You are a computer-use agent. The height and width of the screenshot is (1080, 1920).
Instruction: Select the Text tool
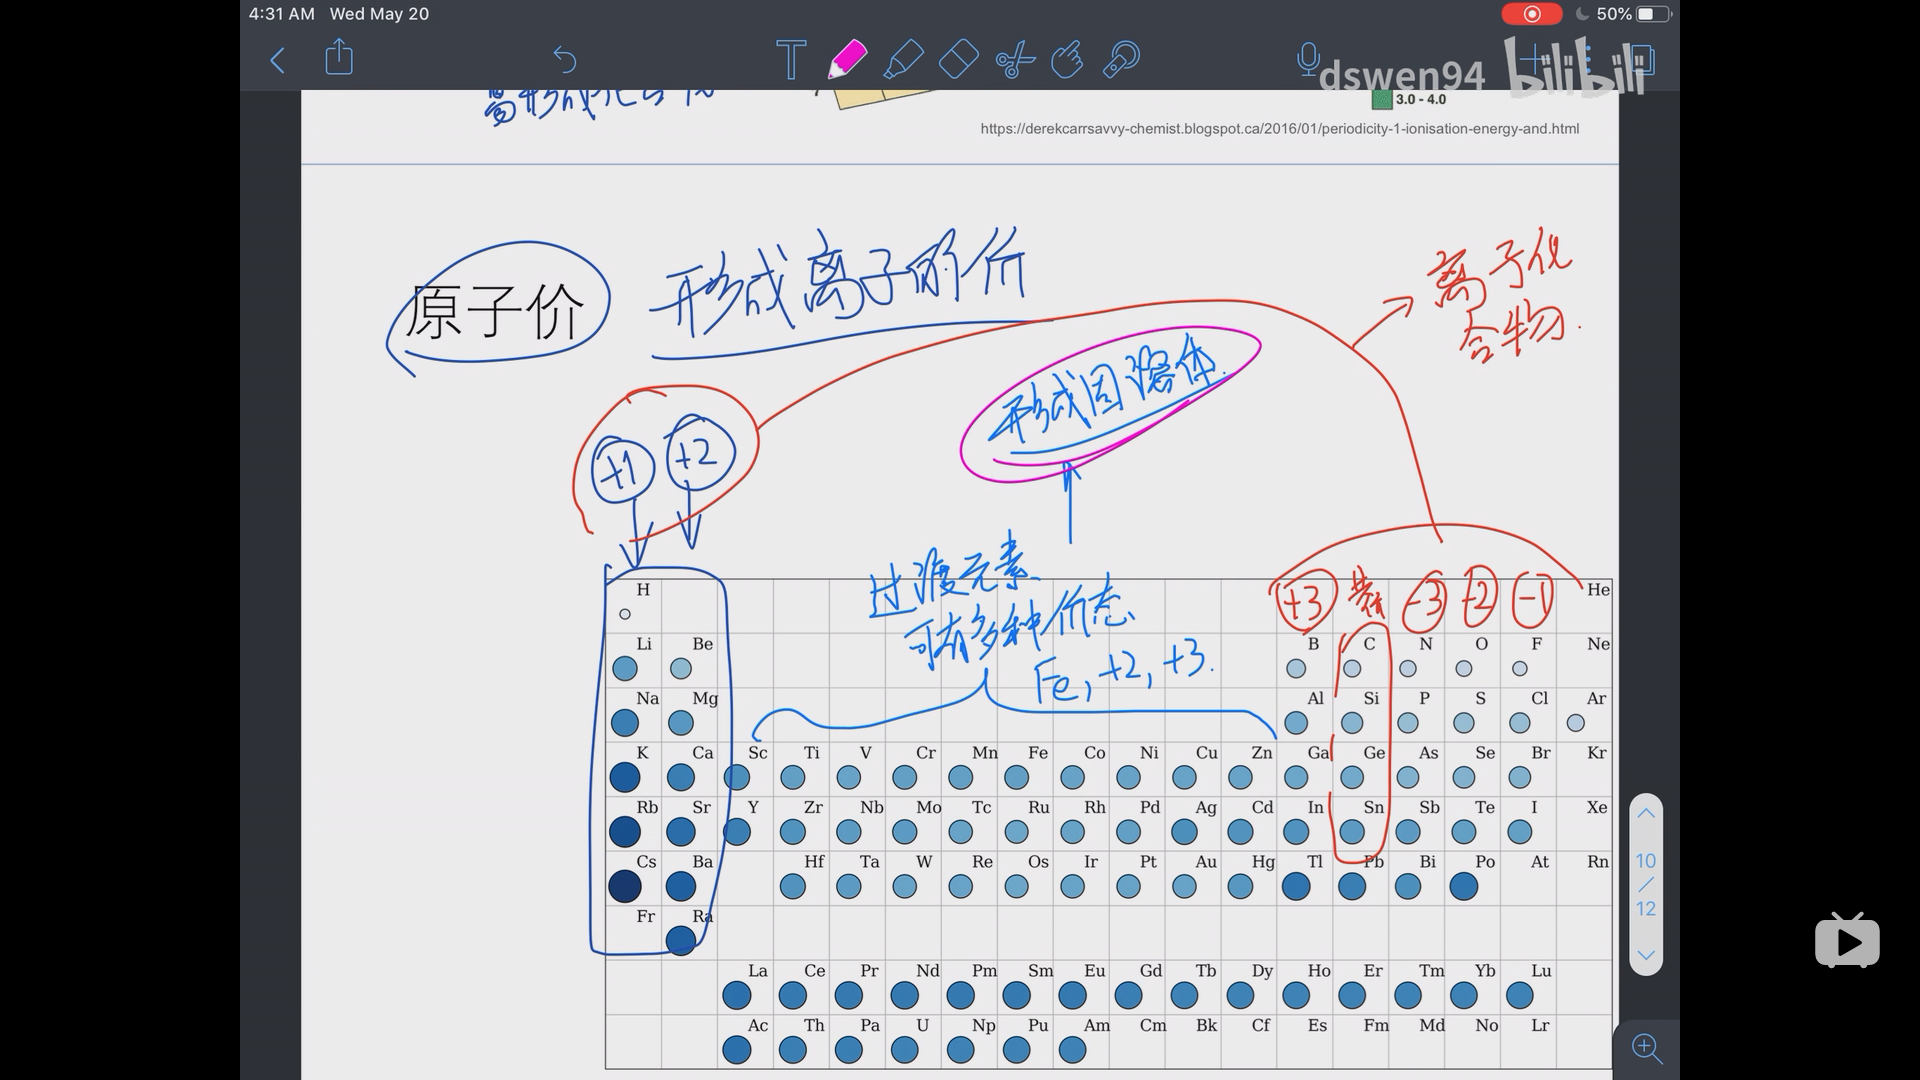(790, 60)
